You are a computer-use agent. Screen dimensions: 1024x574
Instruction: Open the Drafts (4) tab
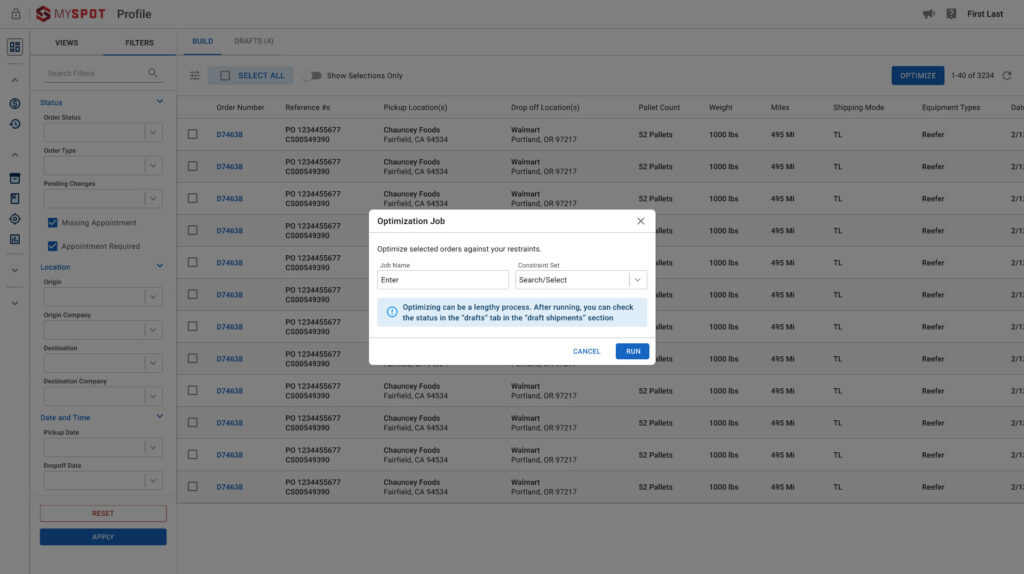point(254,41)
